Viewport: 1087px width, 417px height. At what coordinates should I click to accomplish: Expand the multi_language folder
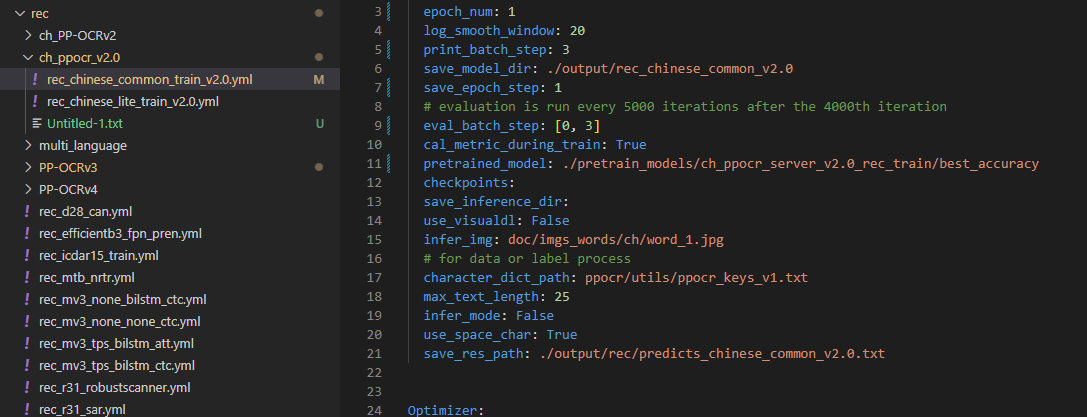pyautogui.click(x=27, y=146)
